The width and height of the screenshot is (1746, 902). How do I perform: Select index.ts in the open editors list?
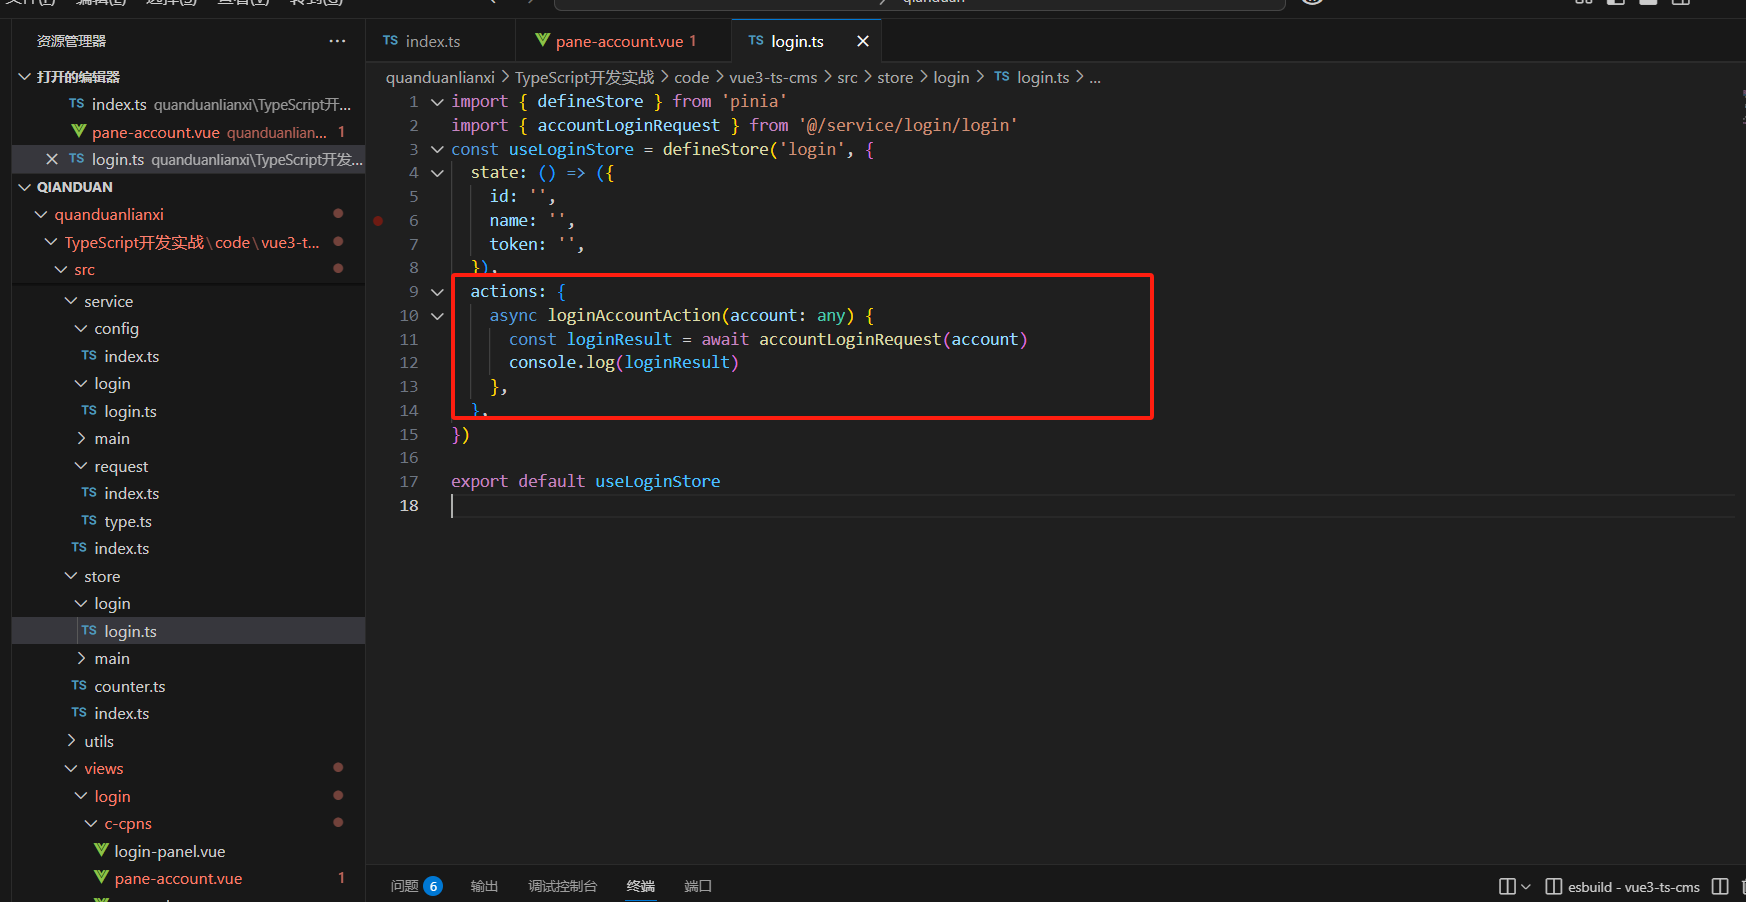click(188, 104)
